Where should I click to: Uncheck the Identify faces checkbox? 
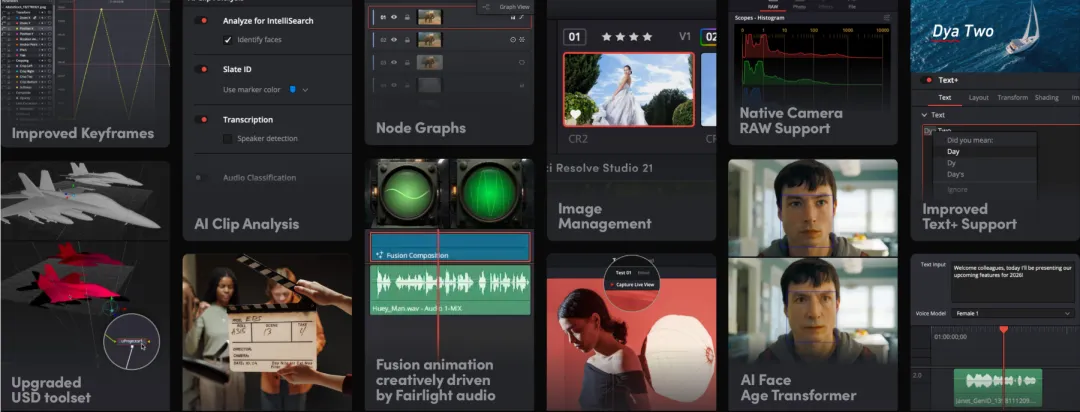coord(228,40)
